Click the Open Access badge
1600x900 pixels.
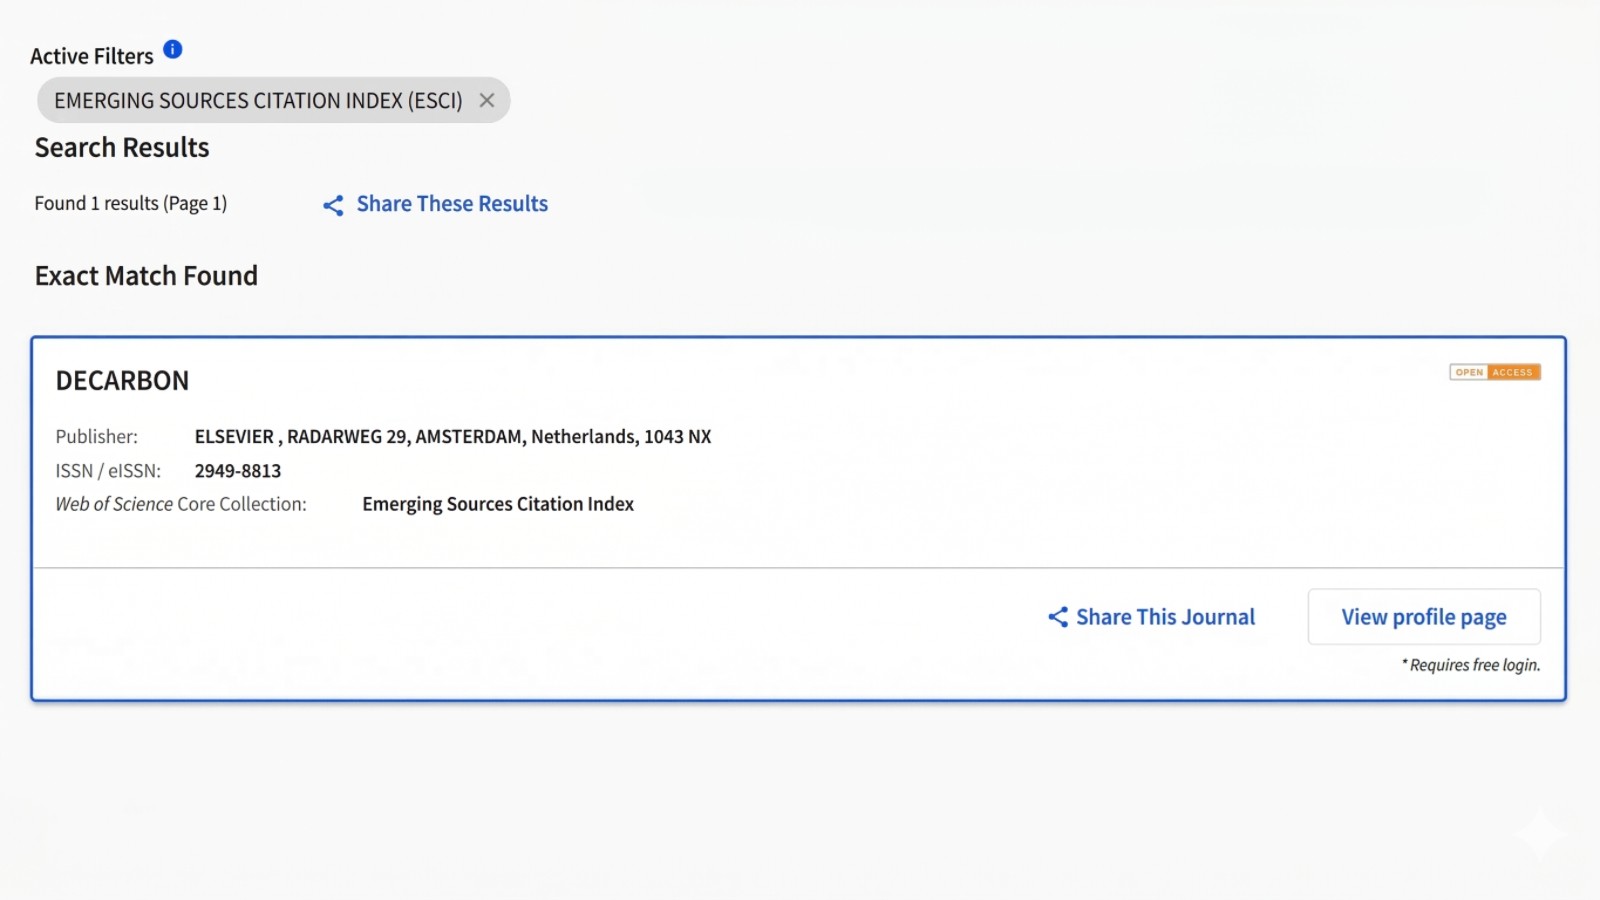[x=1494, y=372]
